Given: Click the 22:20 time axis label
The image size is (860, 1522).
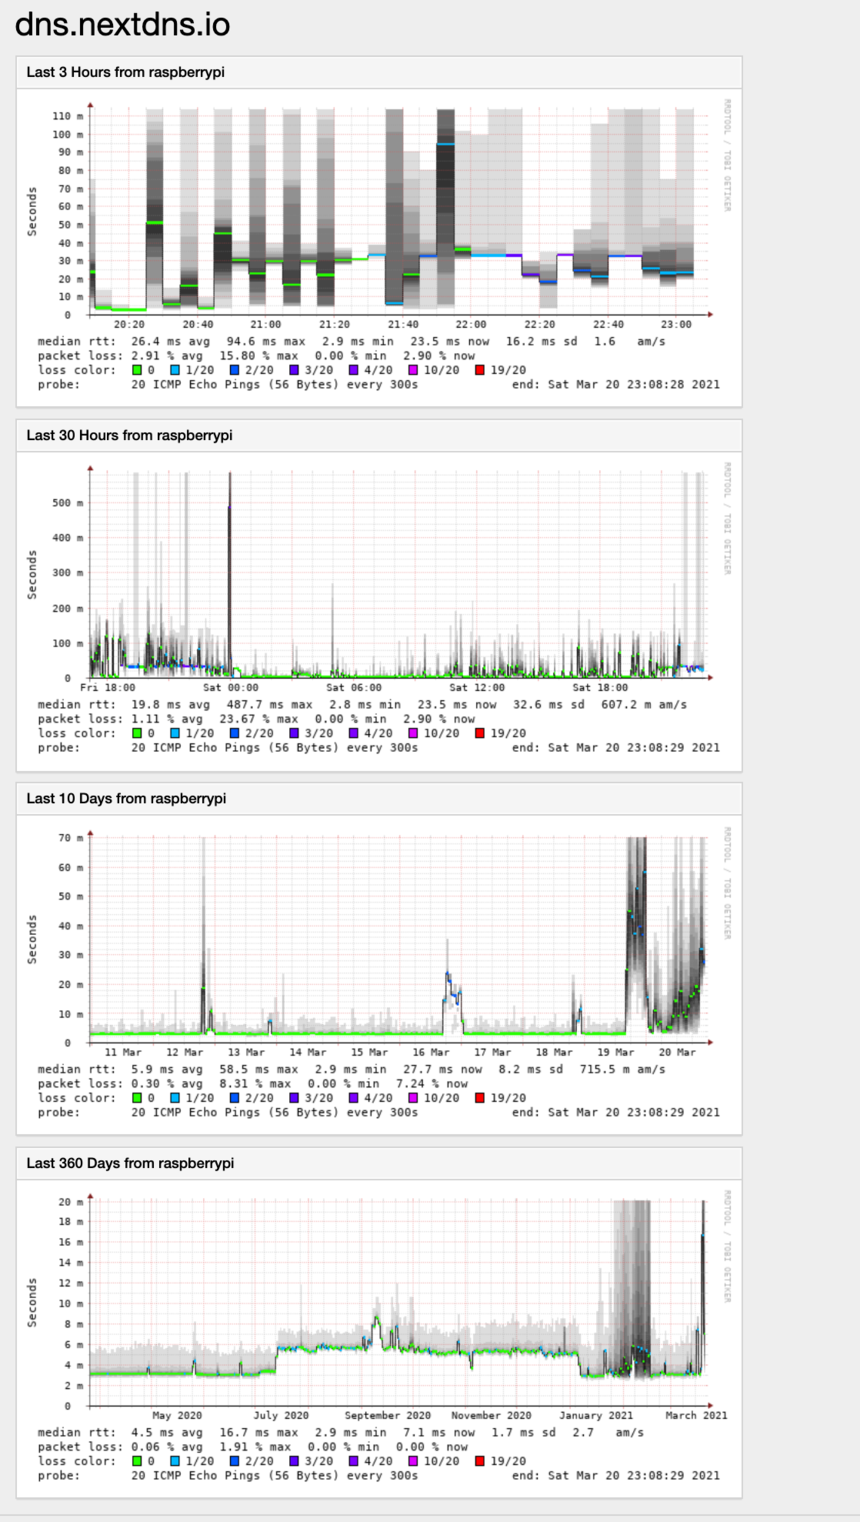Looking at the screenshot, I should 539,324.
